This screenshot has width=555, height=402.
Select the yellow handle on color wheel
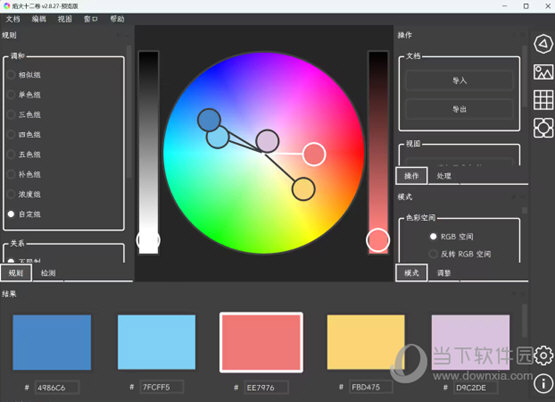point(303,189)
